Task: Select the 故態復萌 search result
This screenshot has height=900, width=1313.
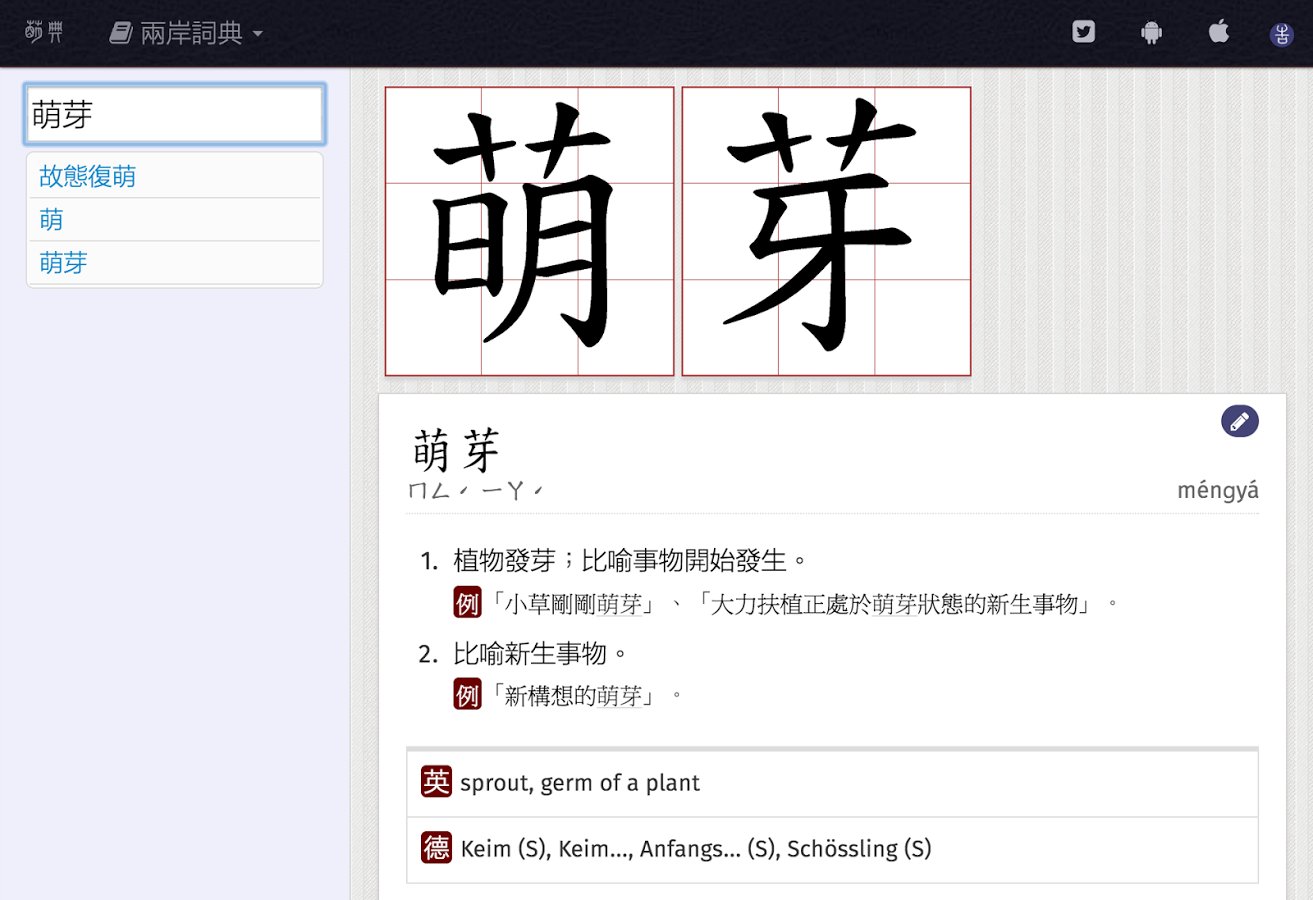Action: 175,177
